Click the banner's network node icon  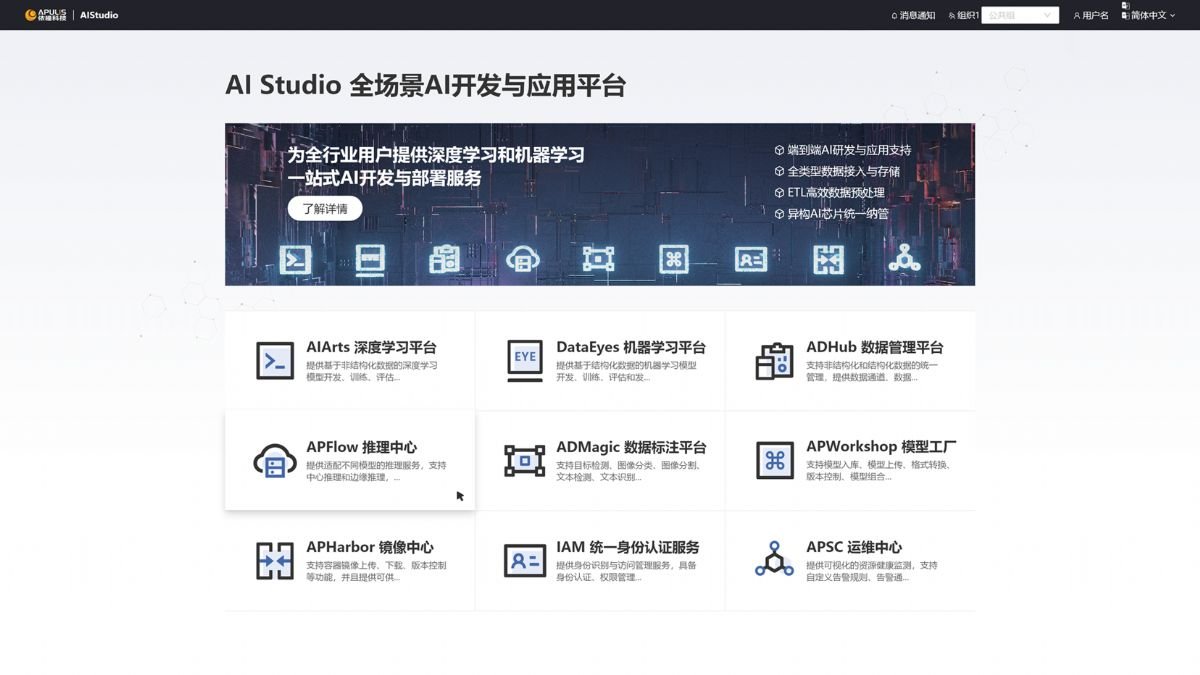click(x=905, y=259)
